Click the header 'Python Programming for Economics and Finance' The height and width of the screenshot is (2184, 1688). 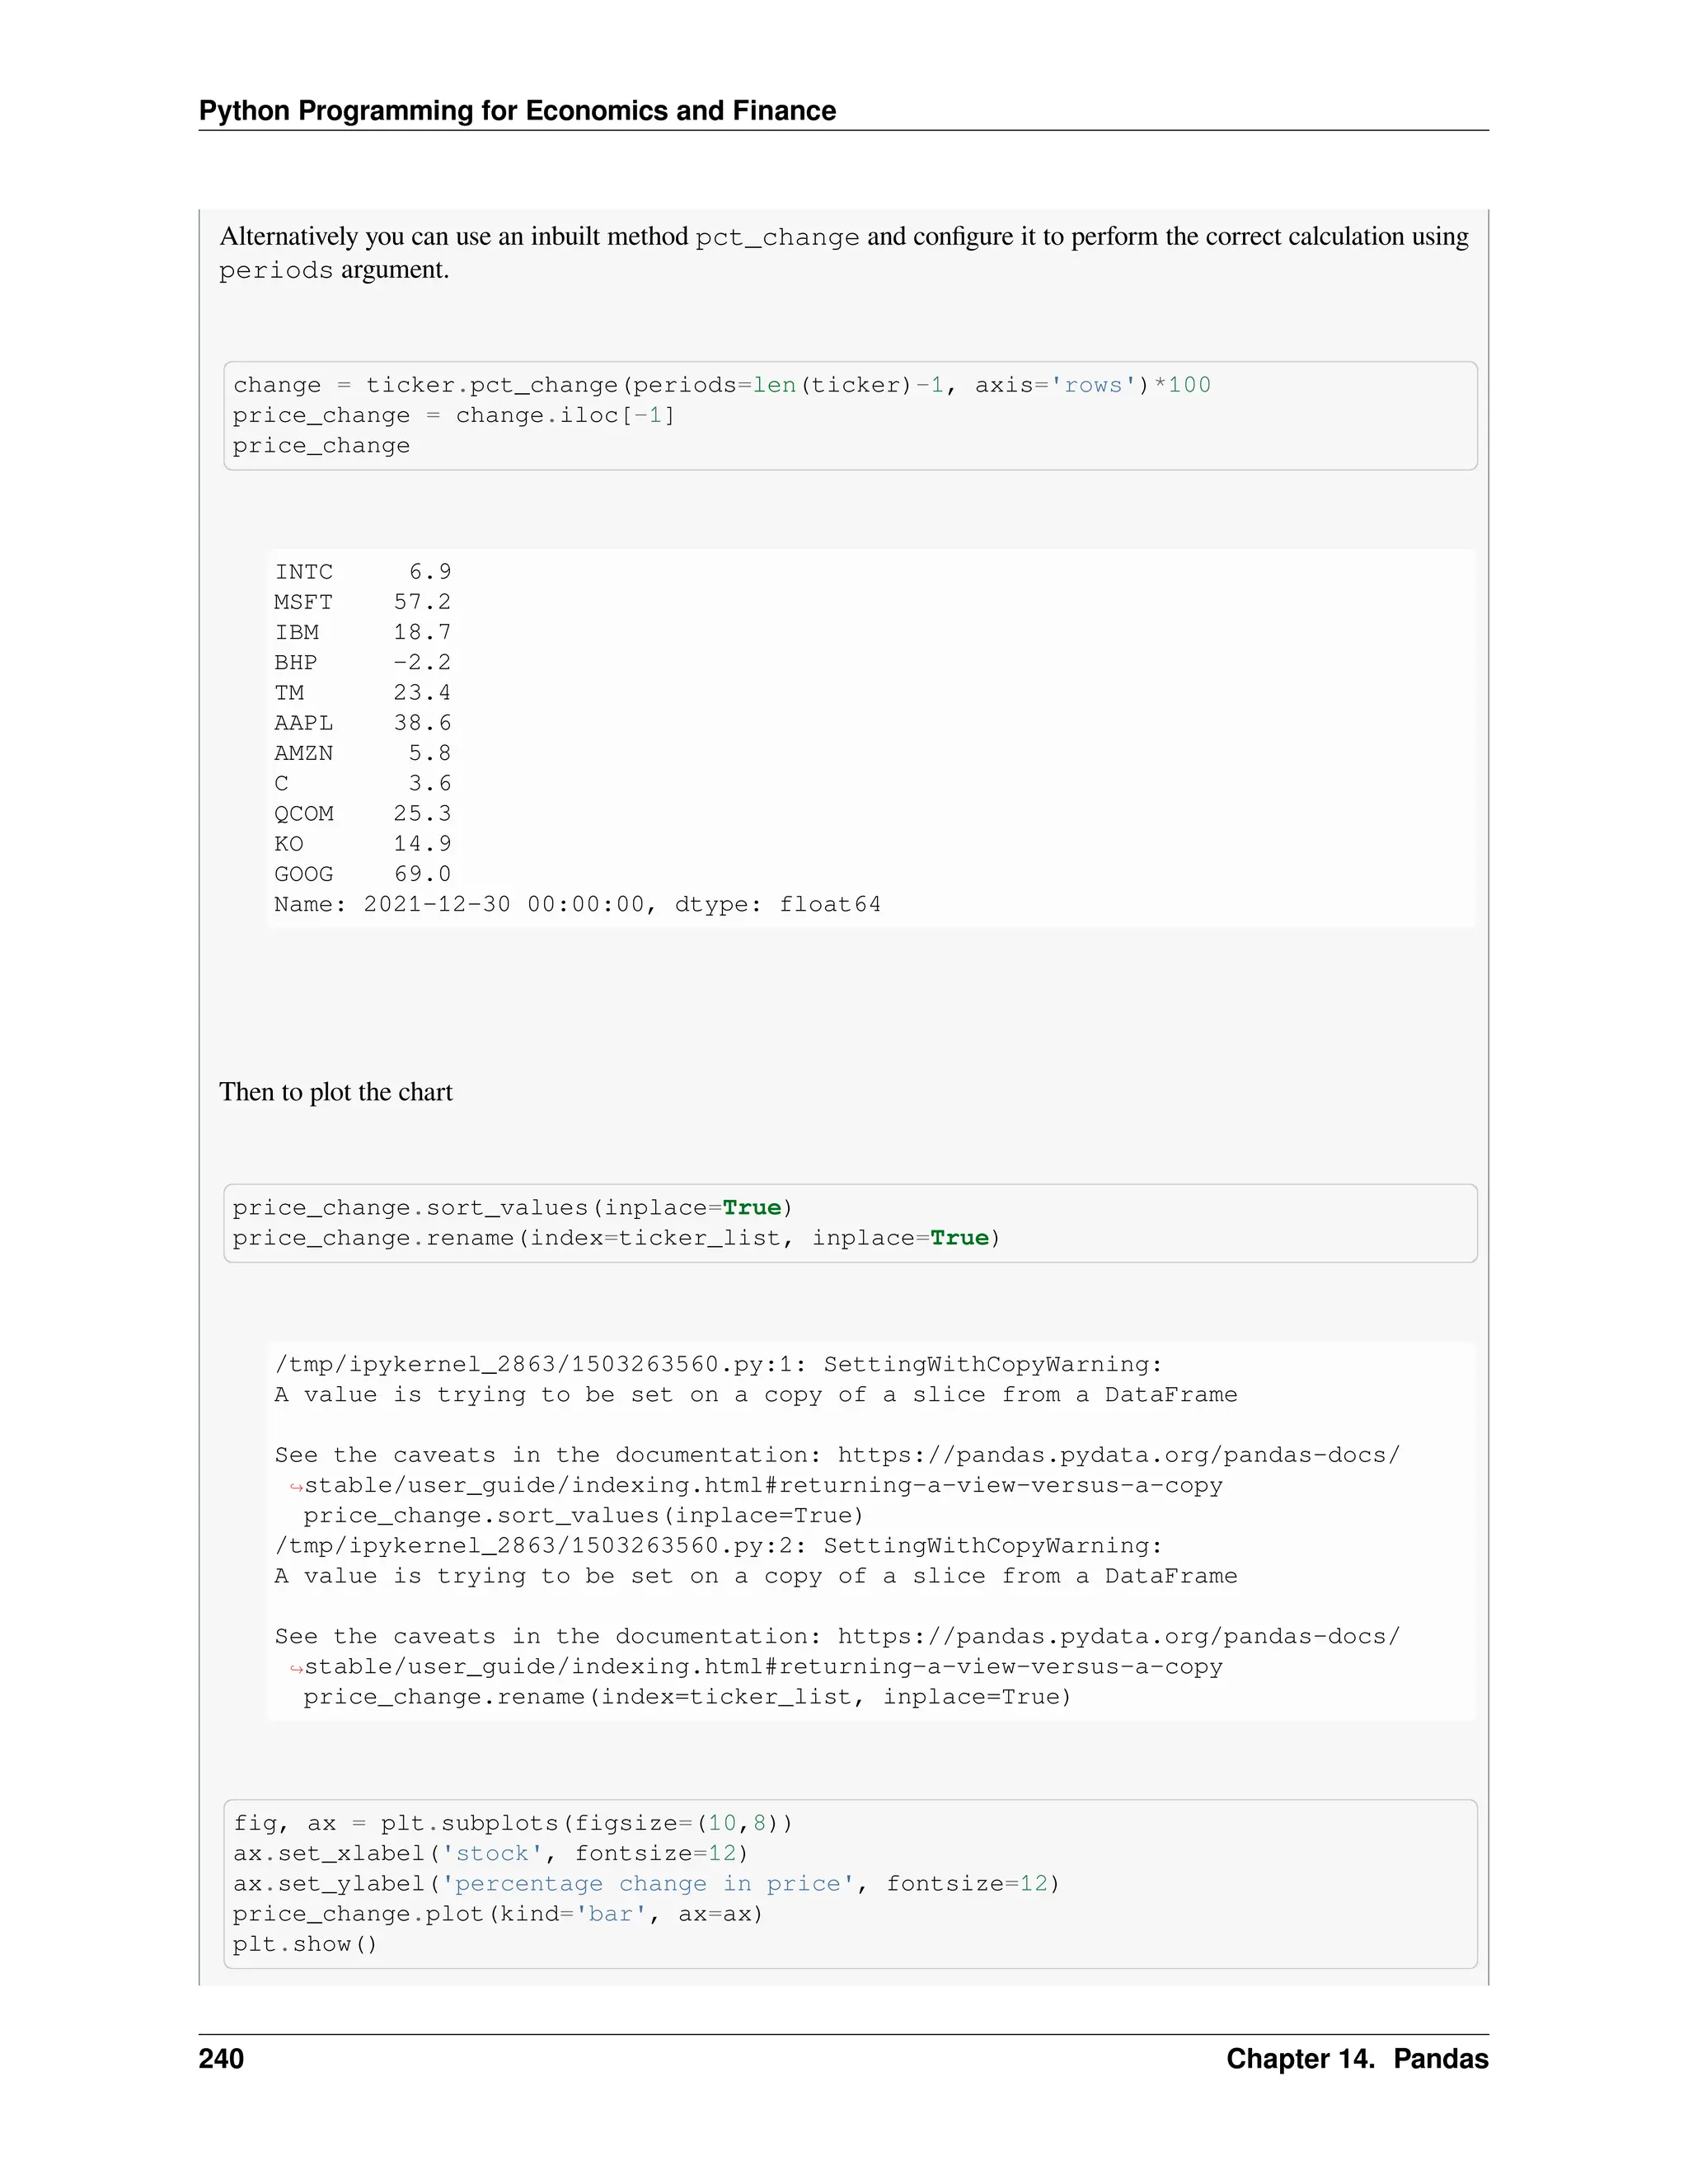point(517,110)
